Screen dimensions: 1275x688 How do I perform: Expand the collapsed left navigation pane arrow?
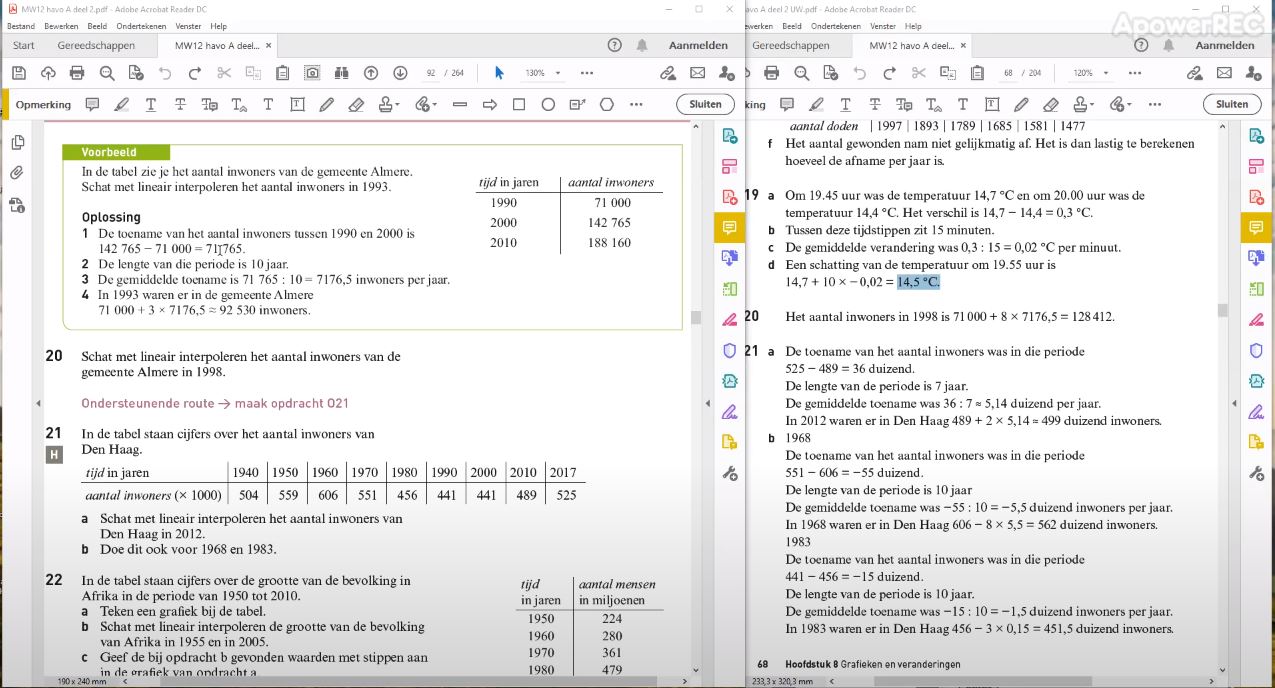click(x=38, y=403)
